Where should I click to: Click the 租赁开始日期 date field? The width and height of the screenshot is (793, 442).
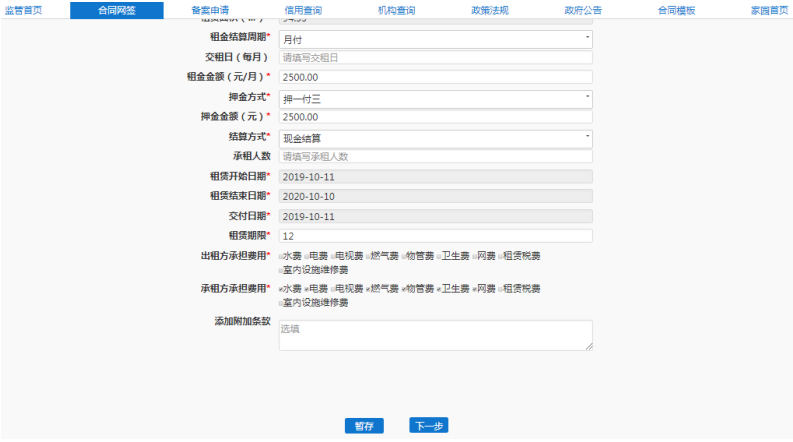(x=435, y=177)
